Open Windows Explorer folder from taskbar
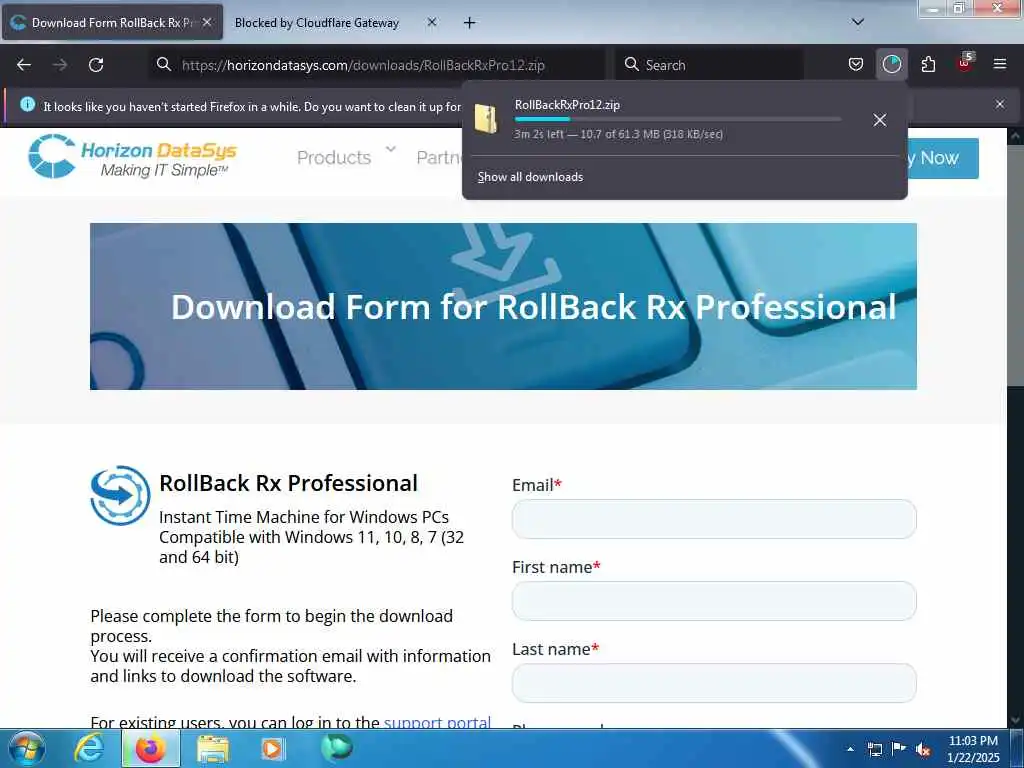 click(213, 750)
